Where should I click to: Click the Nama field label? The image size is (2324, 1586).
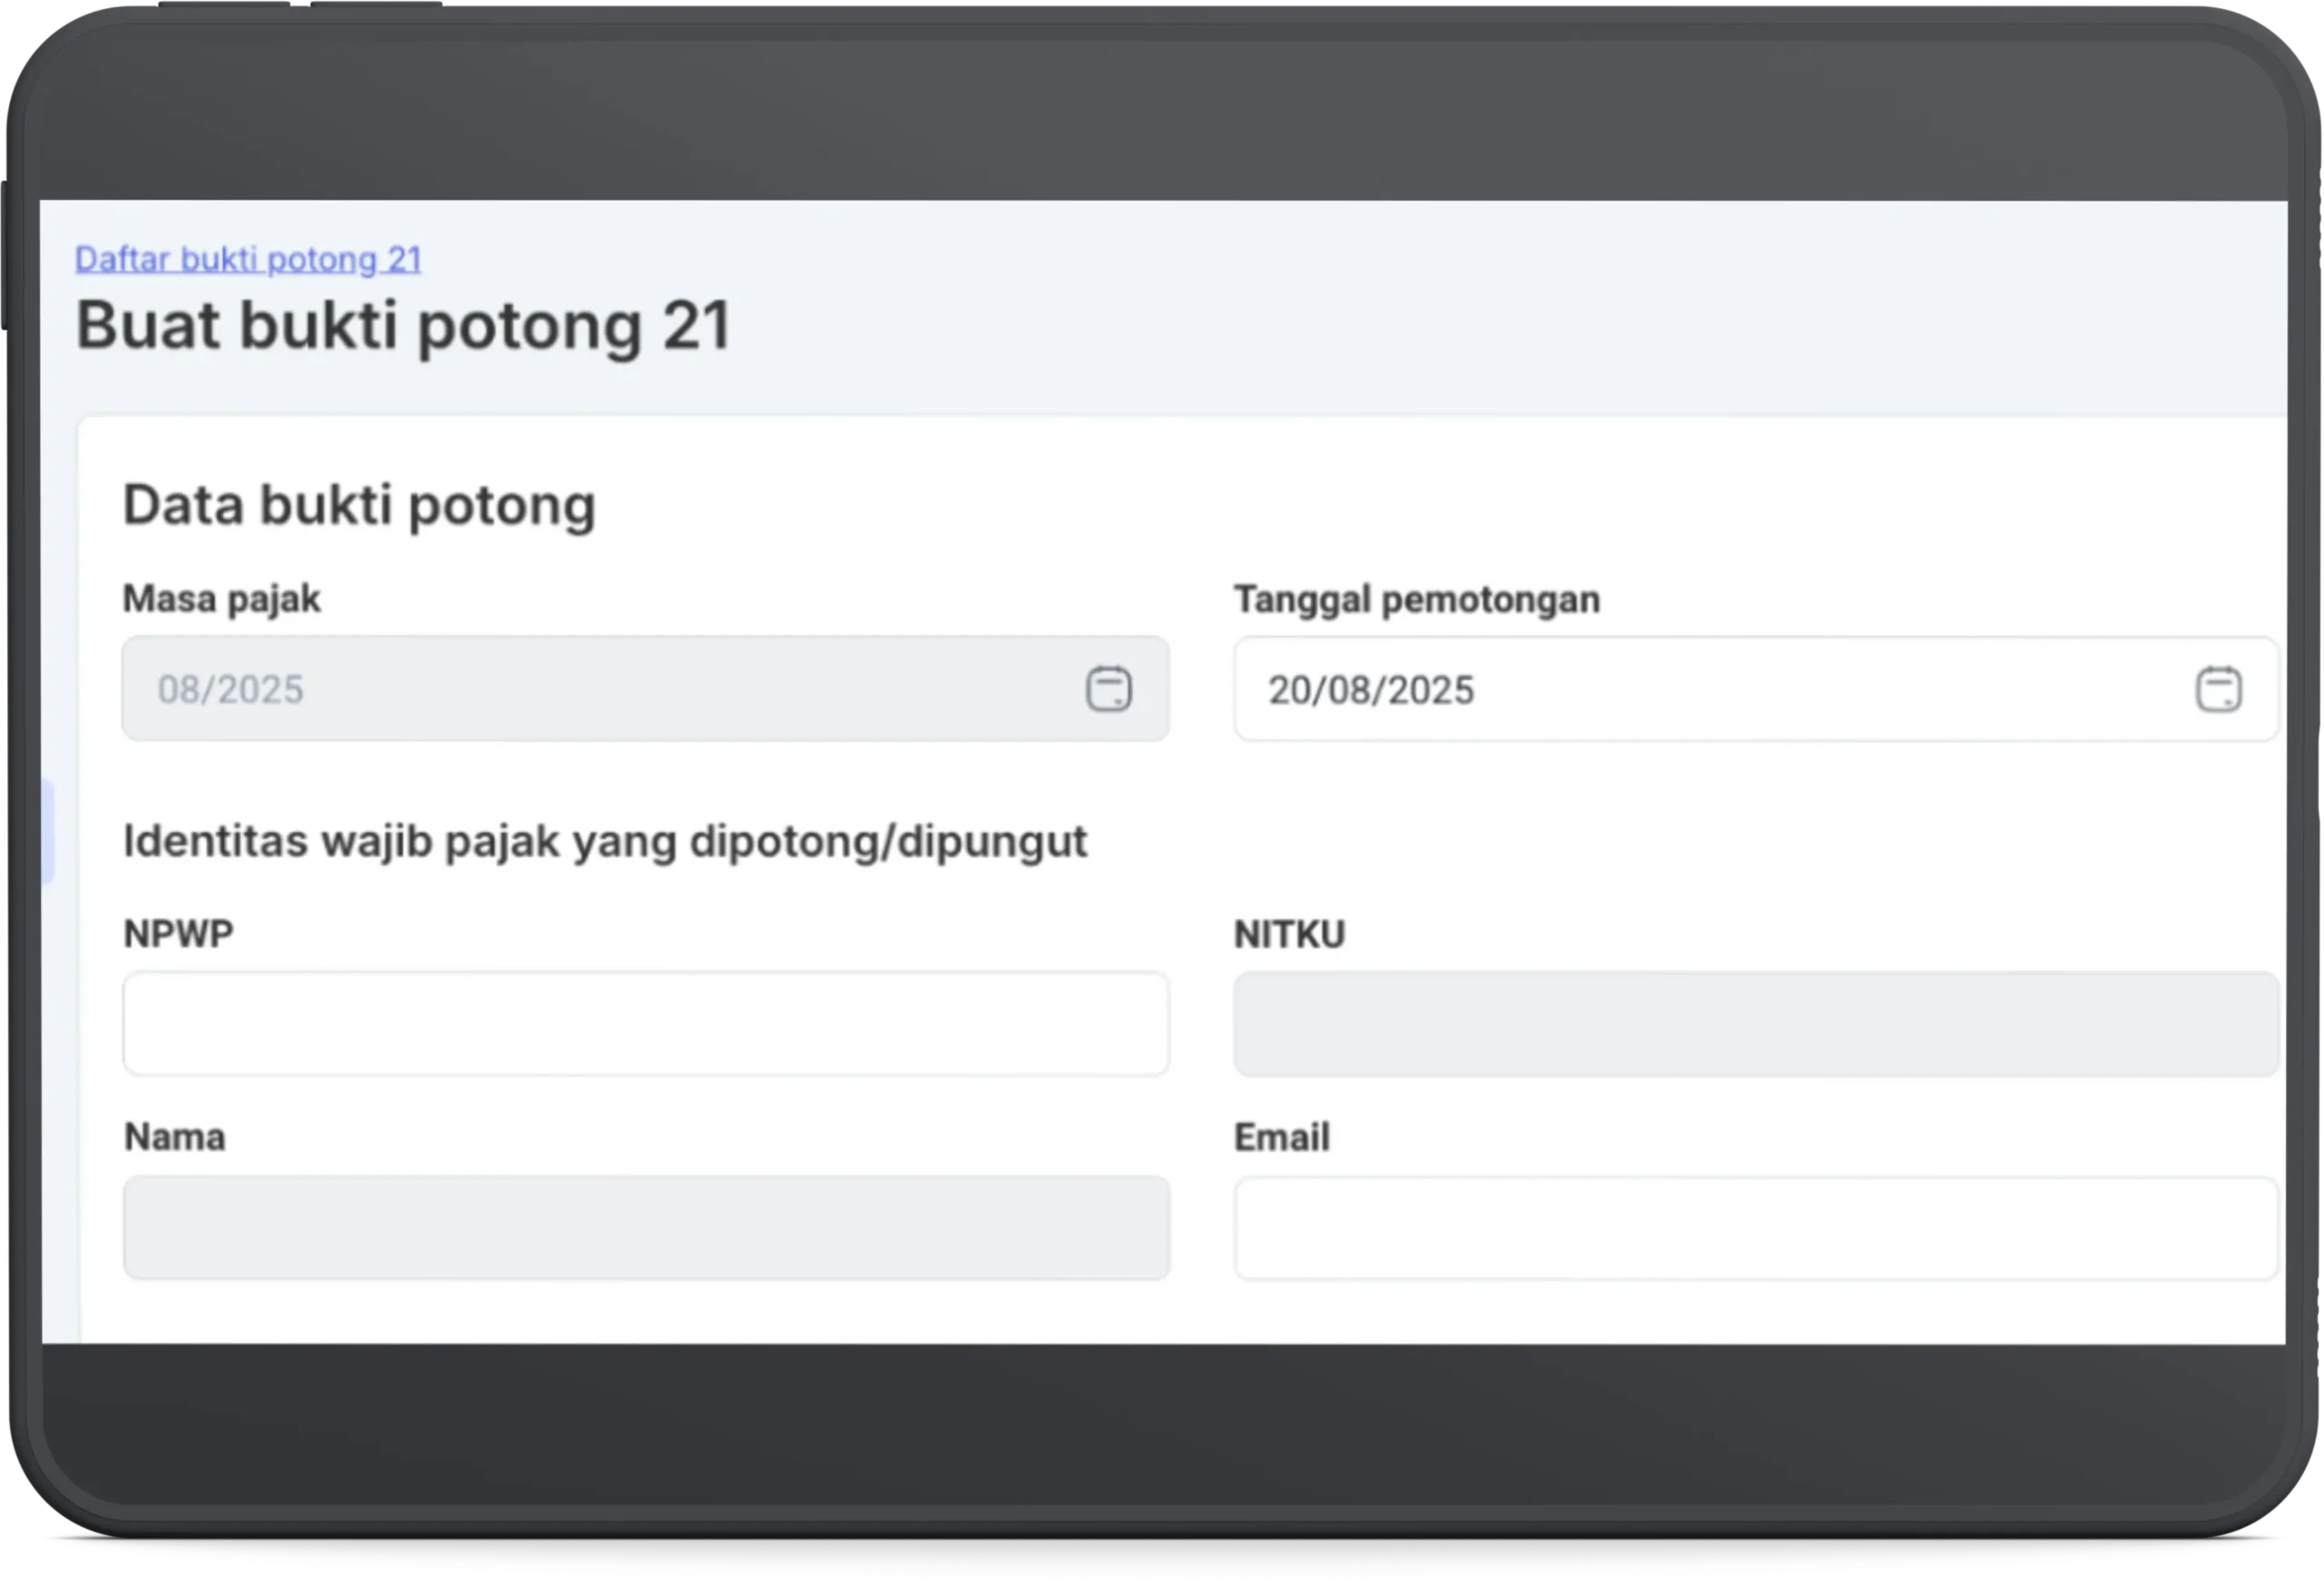[x=174, y=1137]
